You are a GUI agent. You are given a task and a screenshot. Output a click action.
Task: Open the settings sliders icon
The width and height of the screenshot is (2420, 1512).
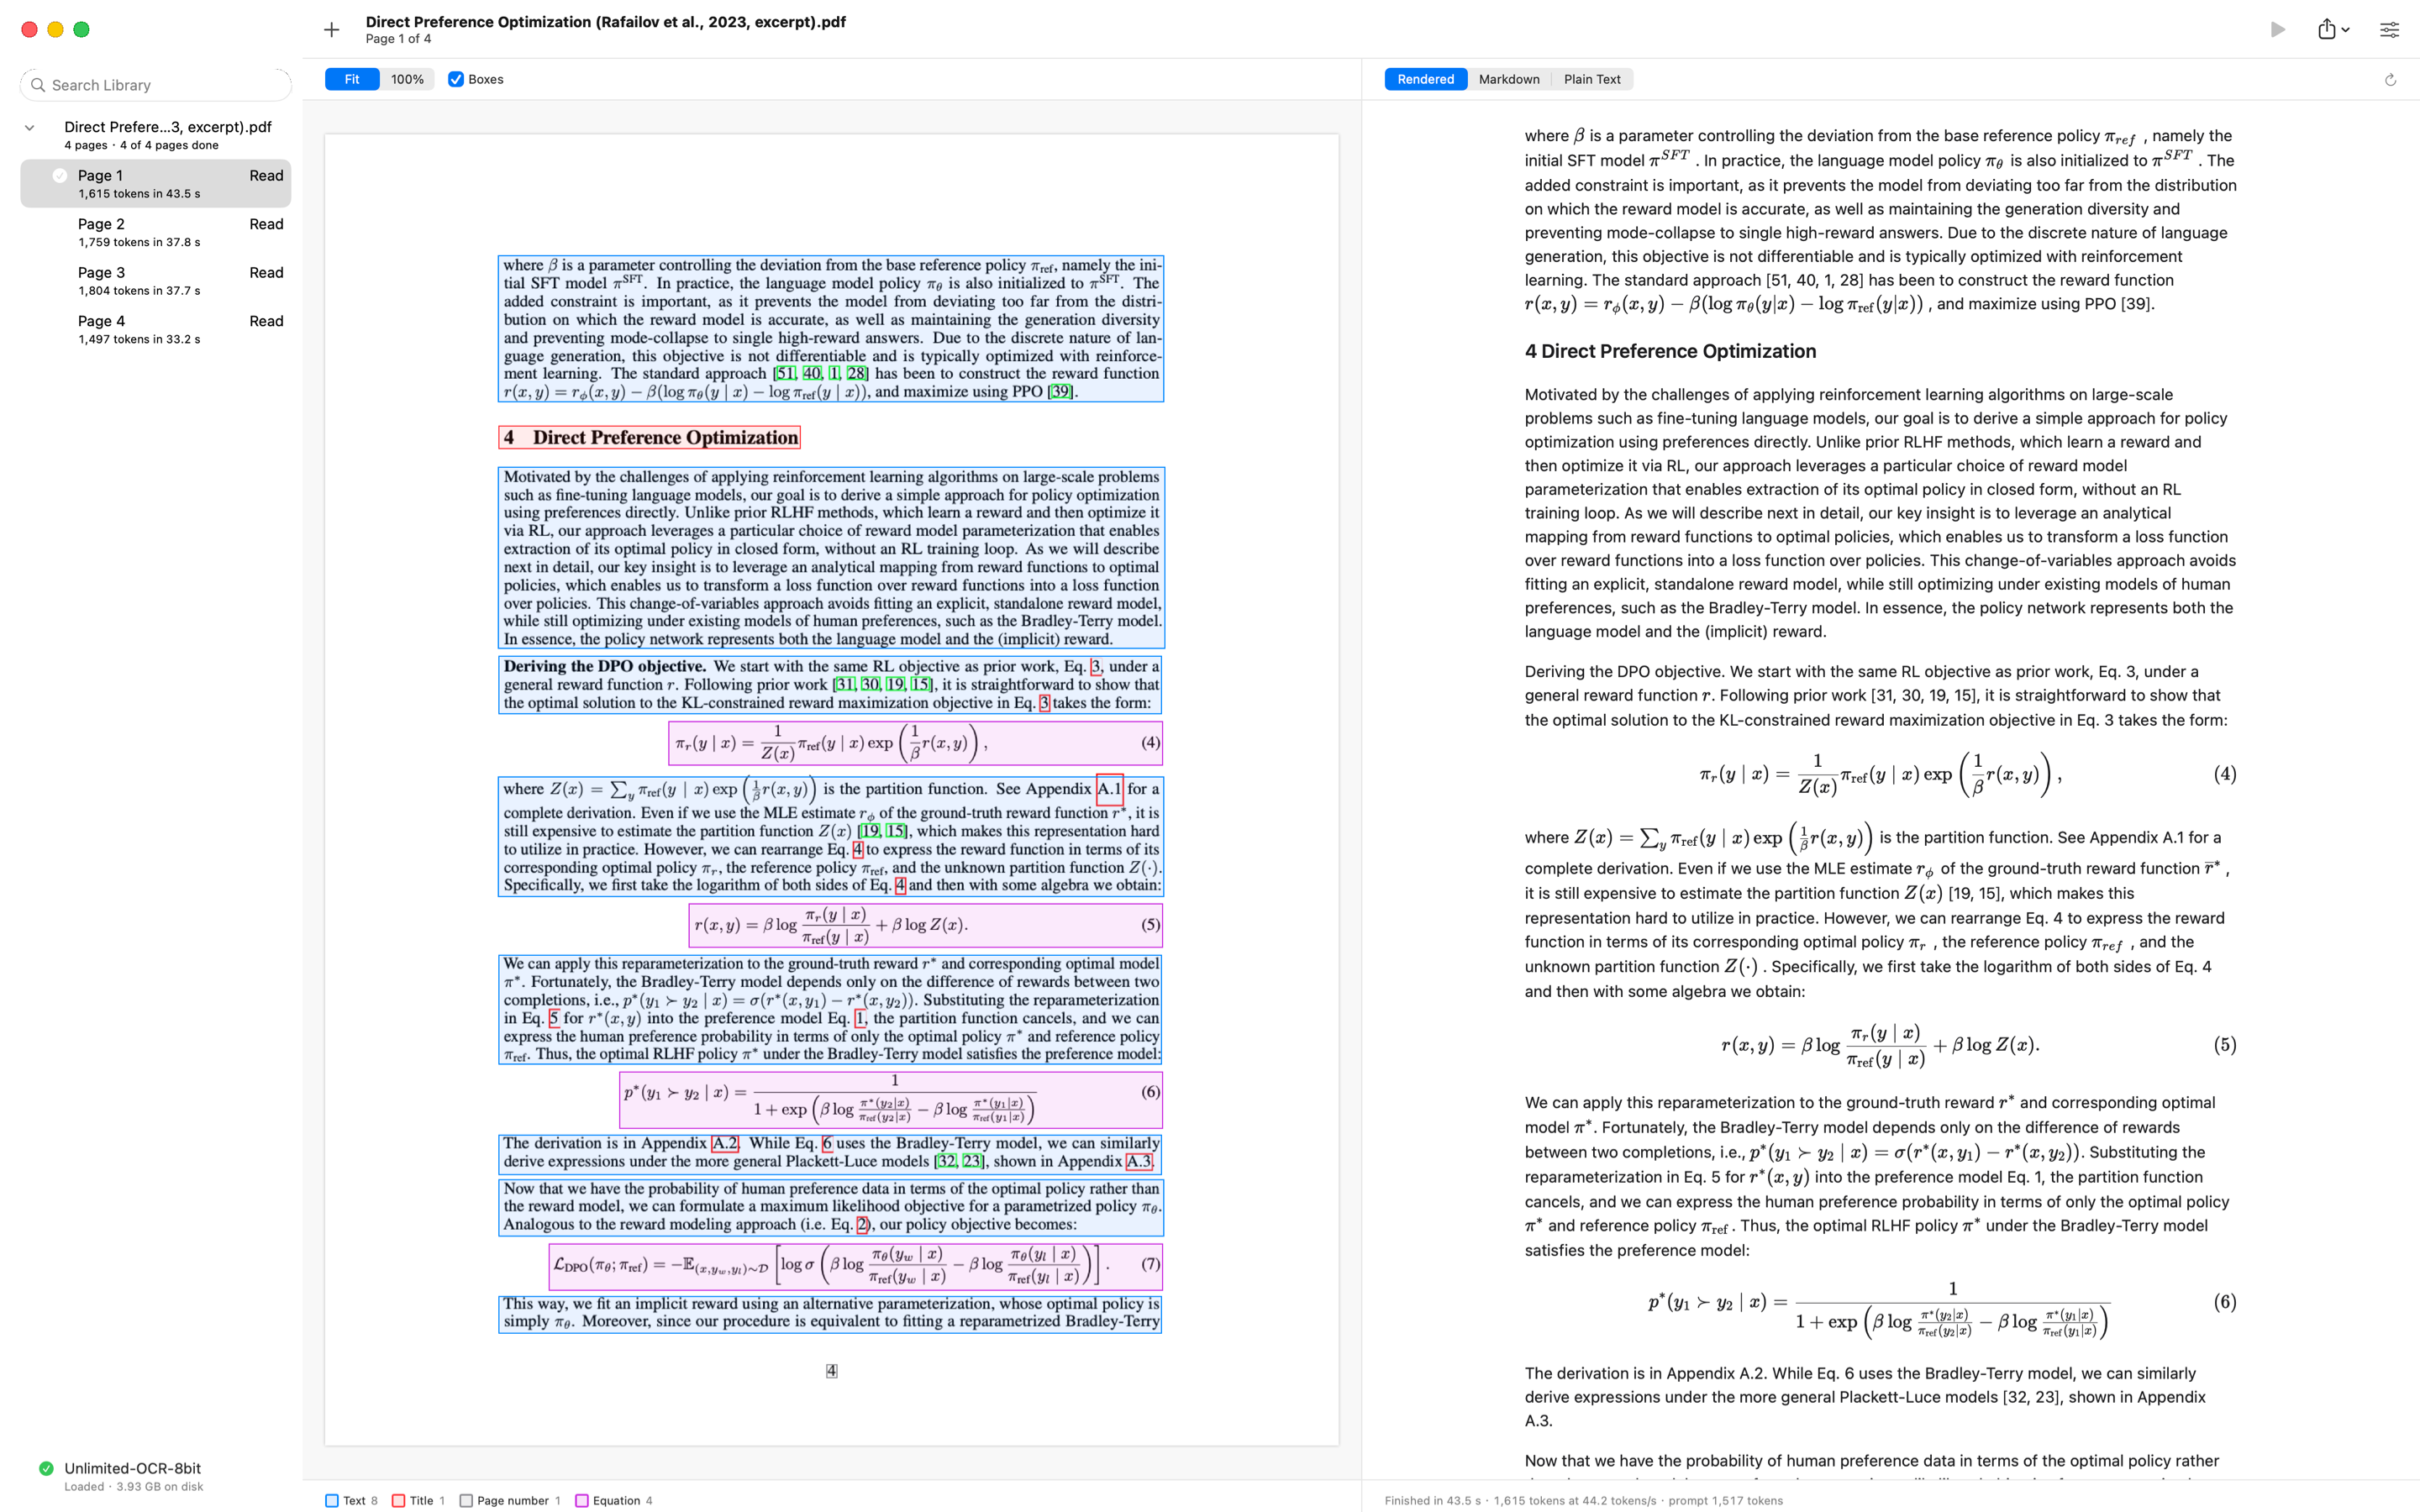point(2389,30)
